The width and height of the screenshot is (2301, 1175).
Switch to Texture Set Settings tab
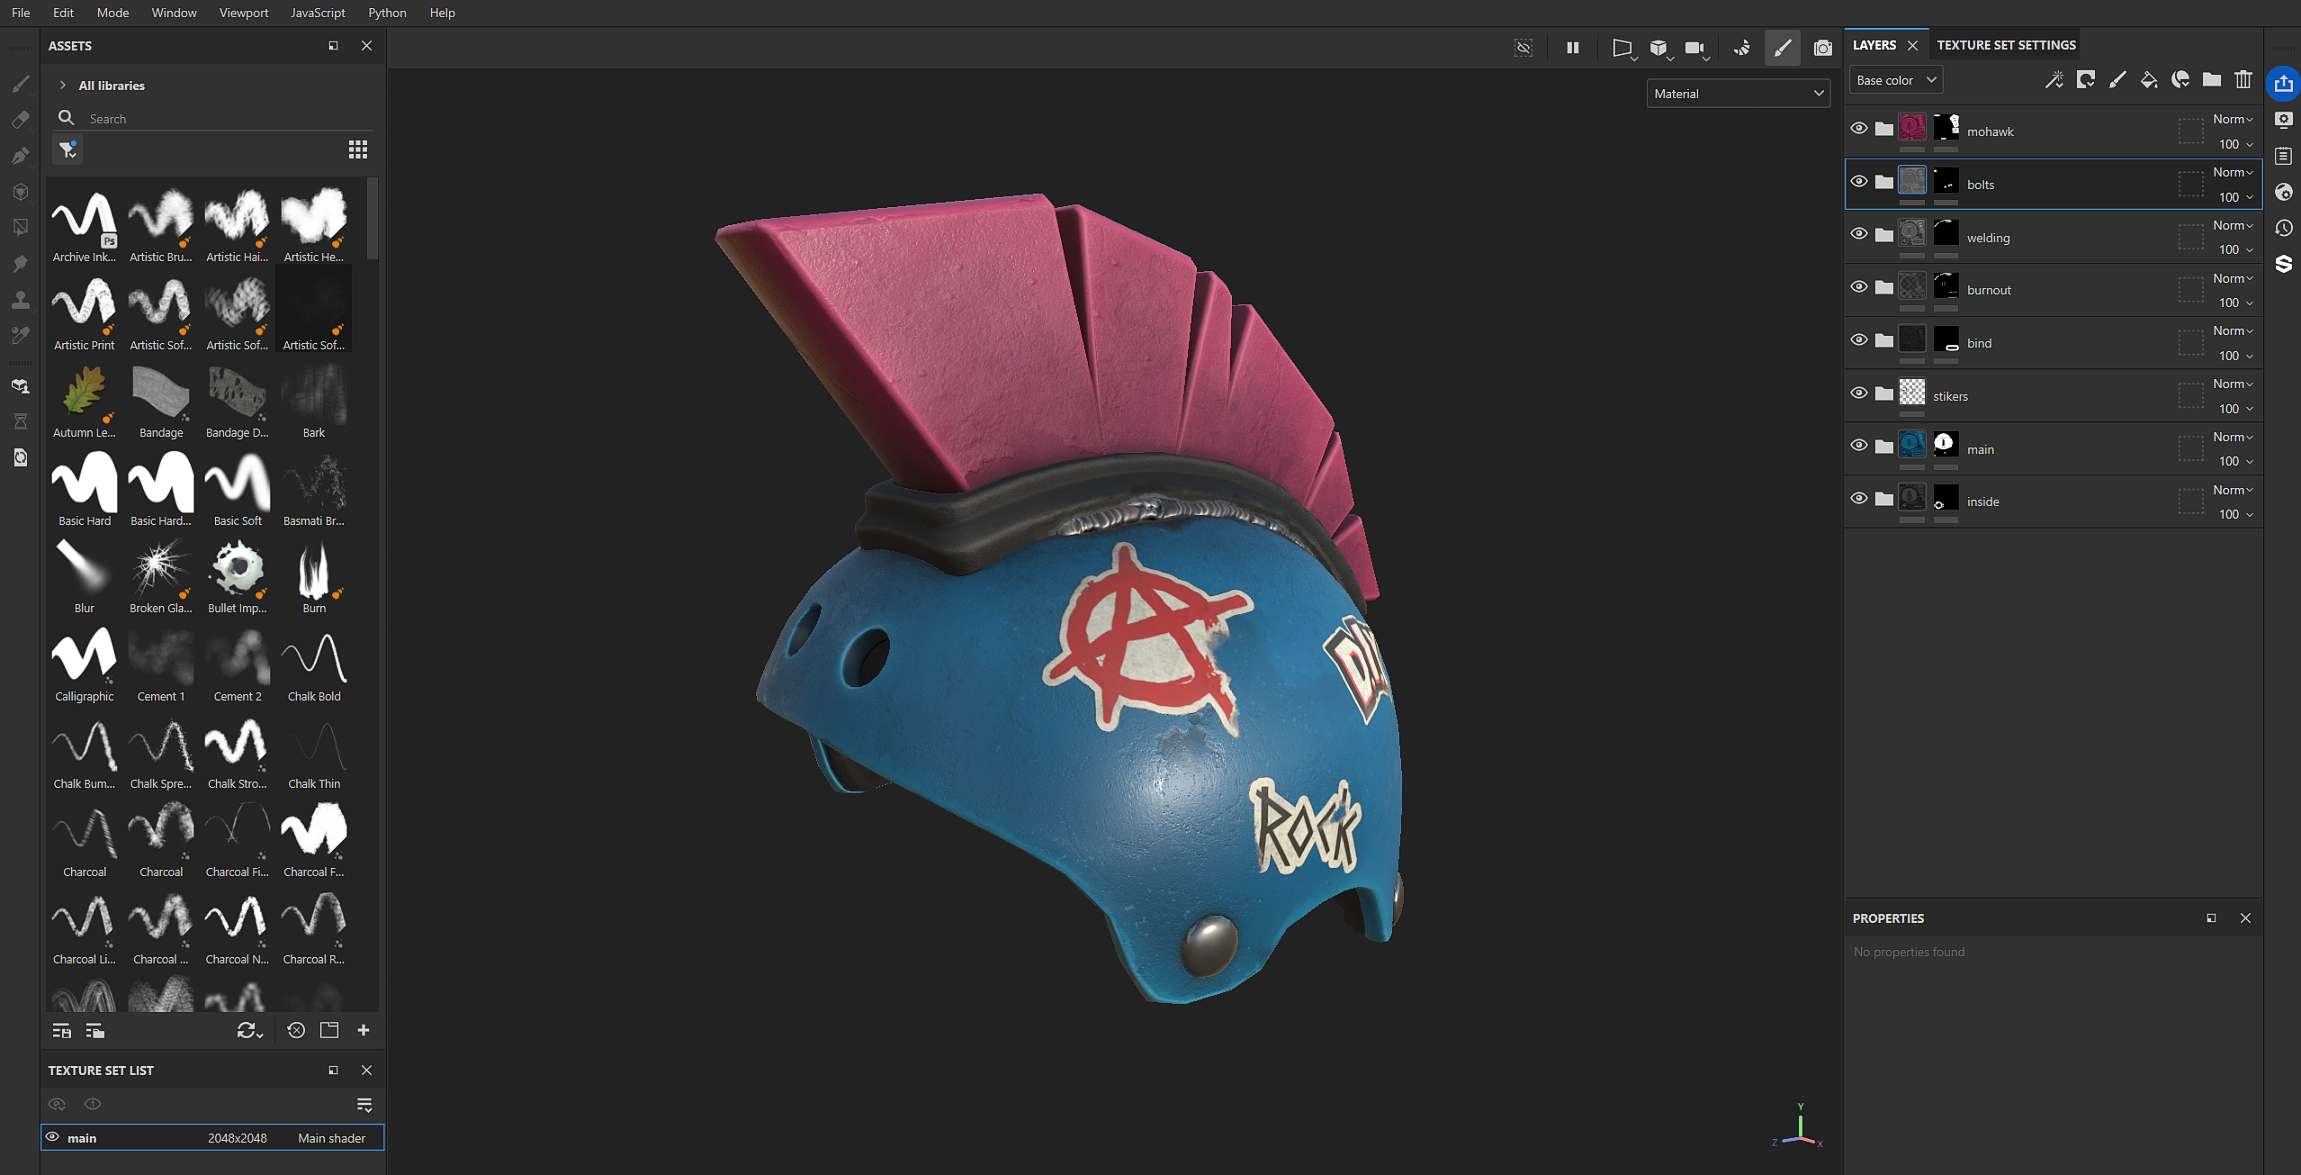coord(2005,45)
